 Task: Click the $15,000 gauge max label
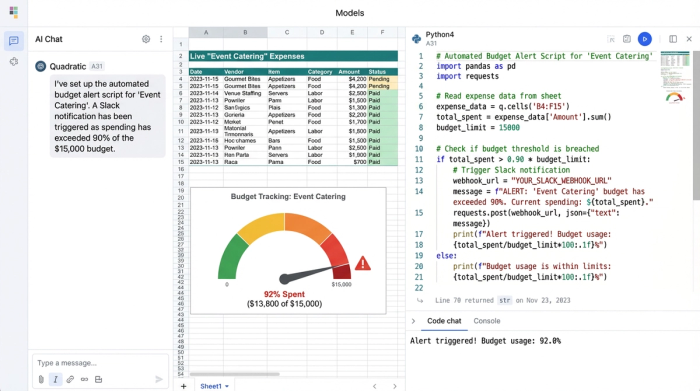(x=342, y=284)
